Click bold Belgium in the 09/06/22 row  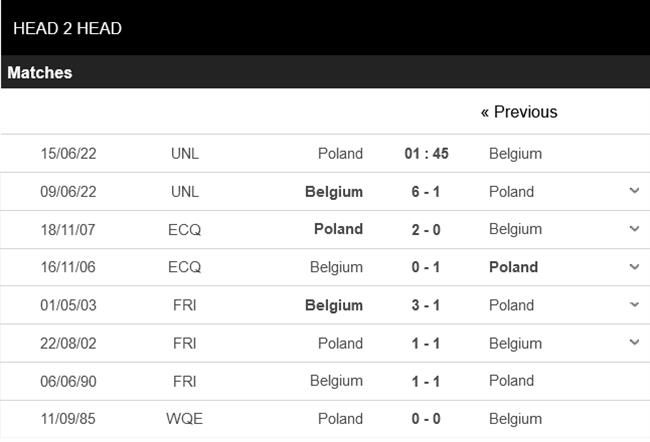tap(334, 192)
